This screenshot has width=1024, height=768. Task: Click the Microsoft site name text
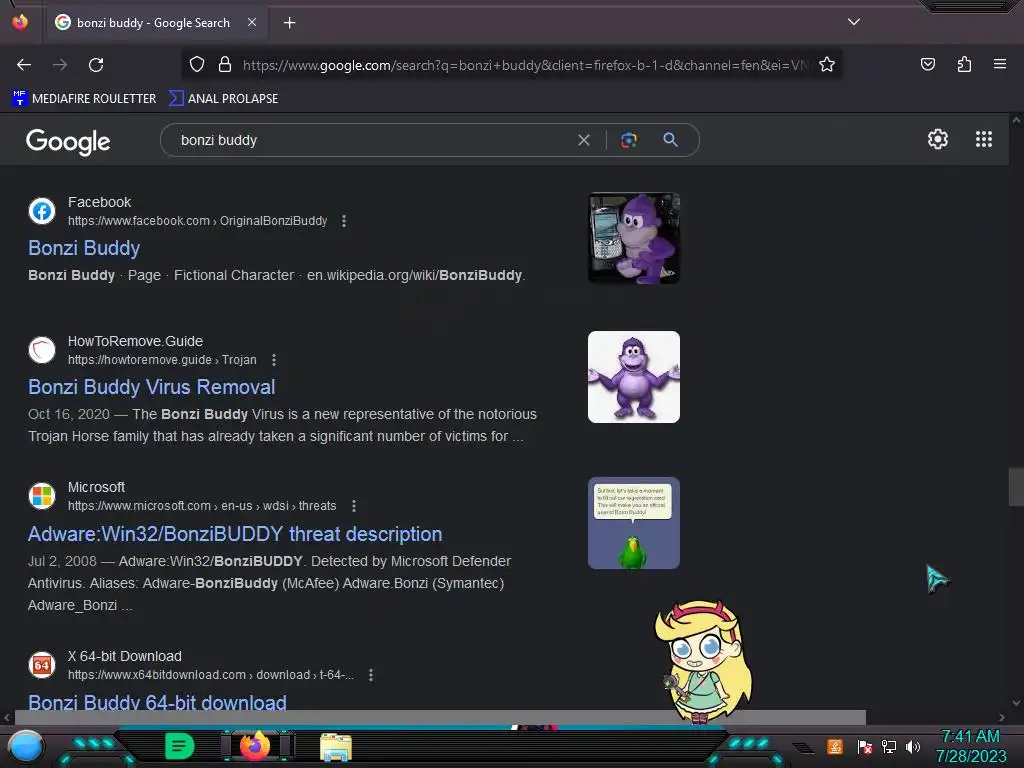pyautogui.click(x=96, y=487)
